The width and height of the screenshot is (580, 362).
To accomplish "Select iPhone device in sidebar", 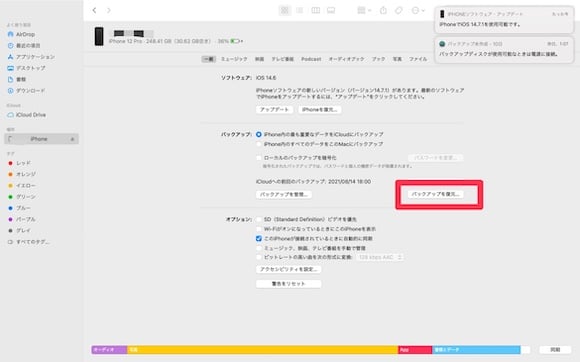I will pos(41,139).
